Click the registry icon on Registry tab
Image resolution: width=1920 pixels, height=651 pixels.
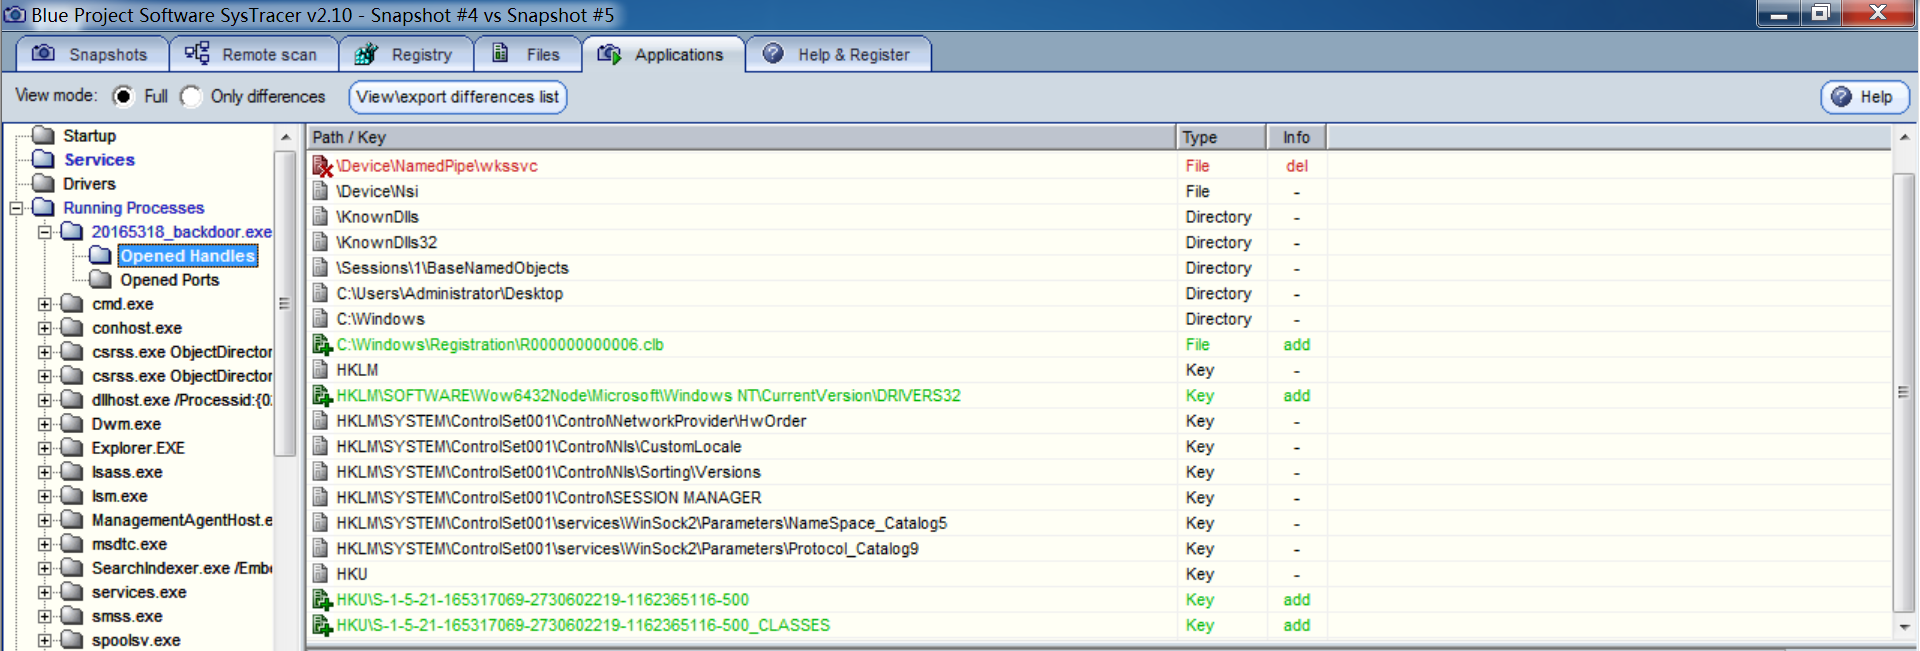pyautogui.click(x=367, y=53)
